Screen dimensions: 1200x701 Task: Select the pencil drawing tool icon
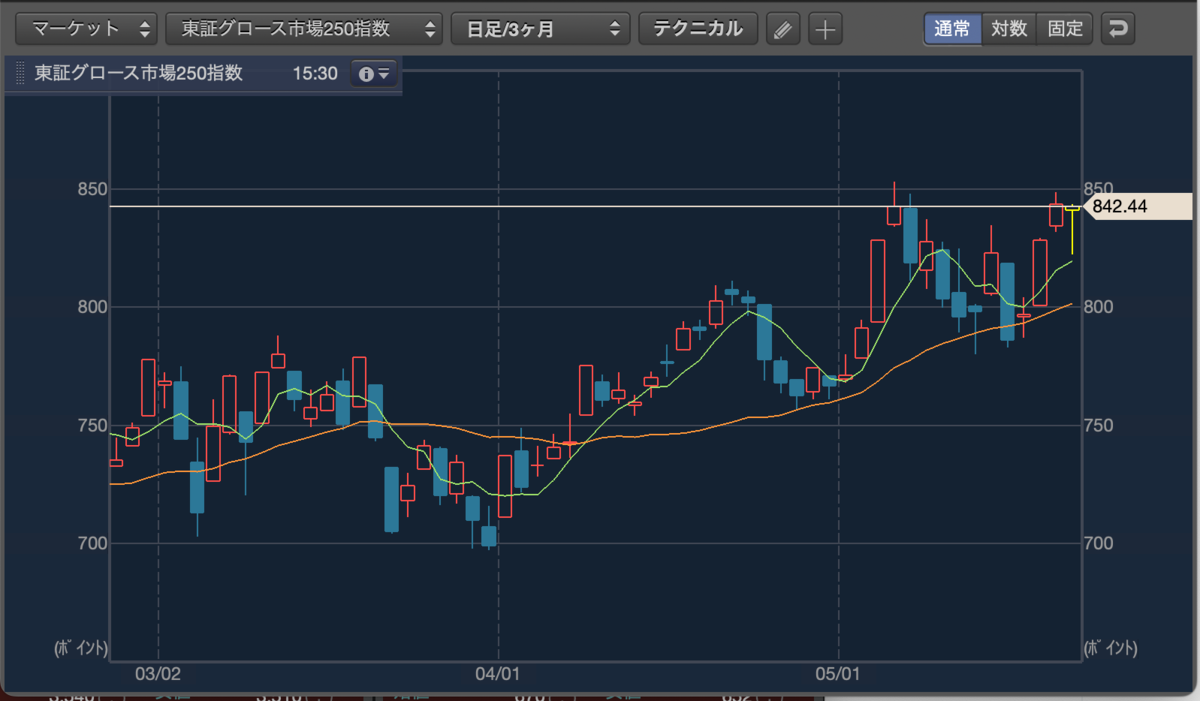pos(783,29)
